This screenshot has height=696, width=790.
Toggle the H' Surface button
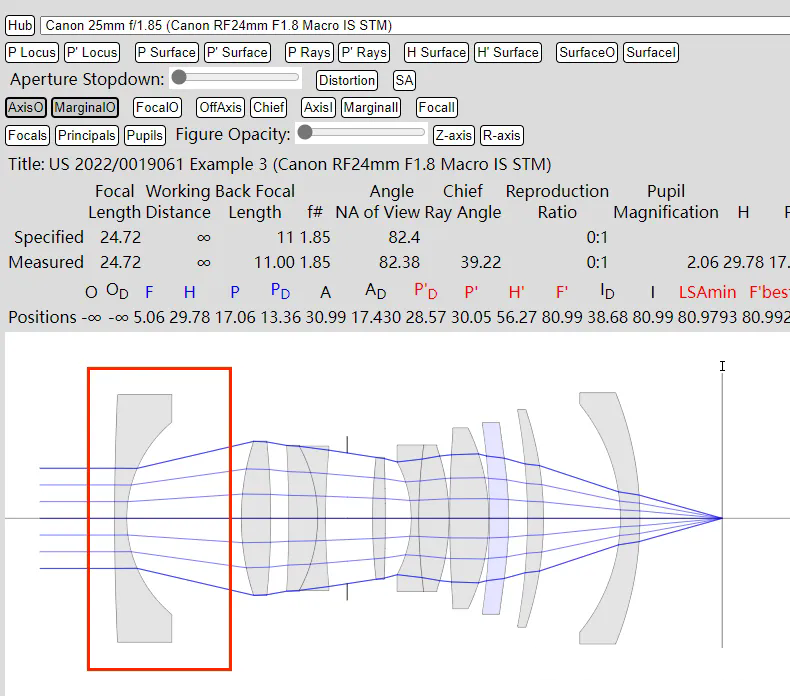[508, 52]
